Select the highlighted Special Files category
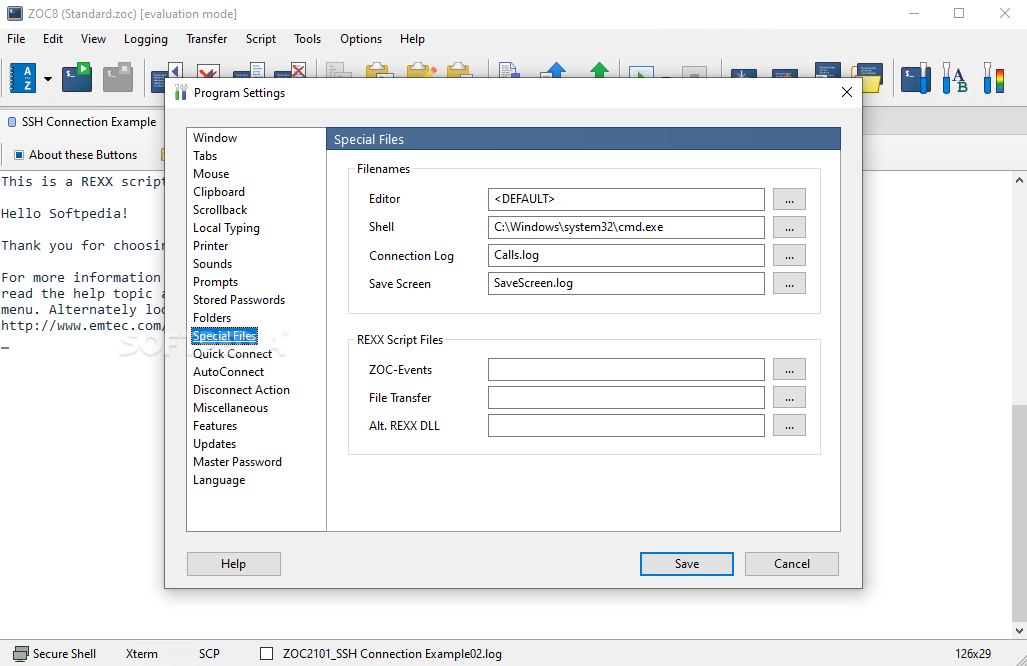This screenshot has width=1027, height=666. (225, 336)
